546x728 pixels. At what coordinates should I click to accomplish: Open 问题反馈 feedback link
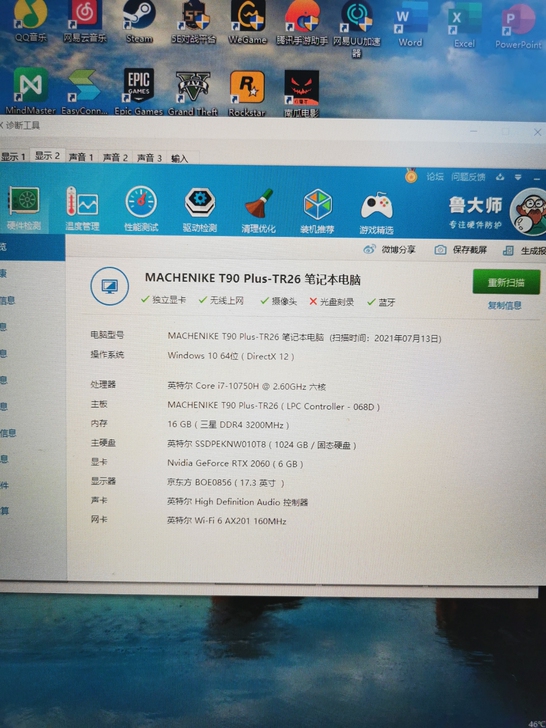pos(468,177)
